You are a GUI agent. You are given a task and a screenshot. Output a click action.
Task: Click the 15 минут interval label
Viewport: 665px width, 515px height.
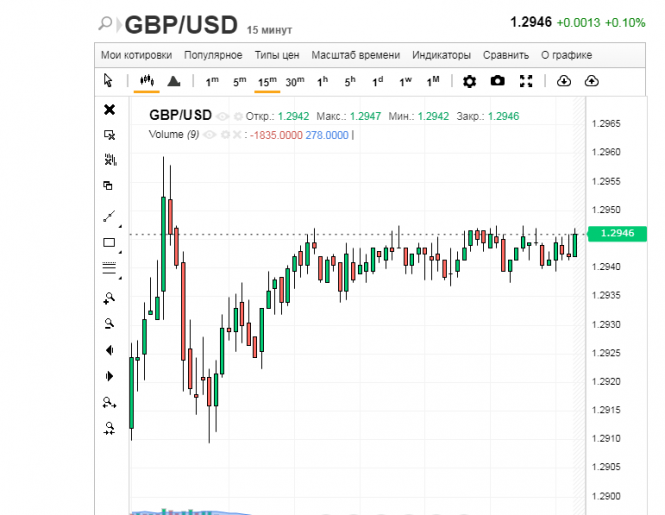coord(269,30)
